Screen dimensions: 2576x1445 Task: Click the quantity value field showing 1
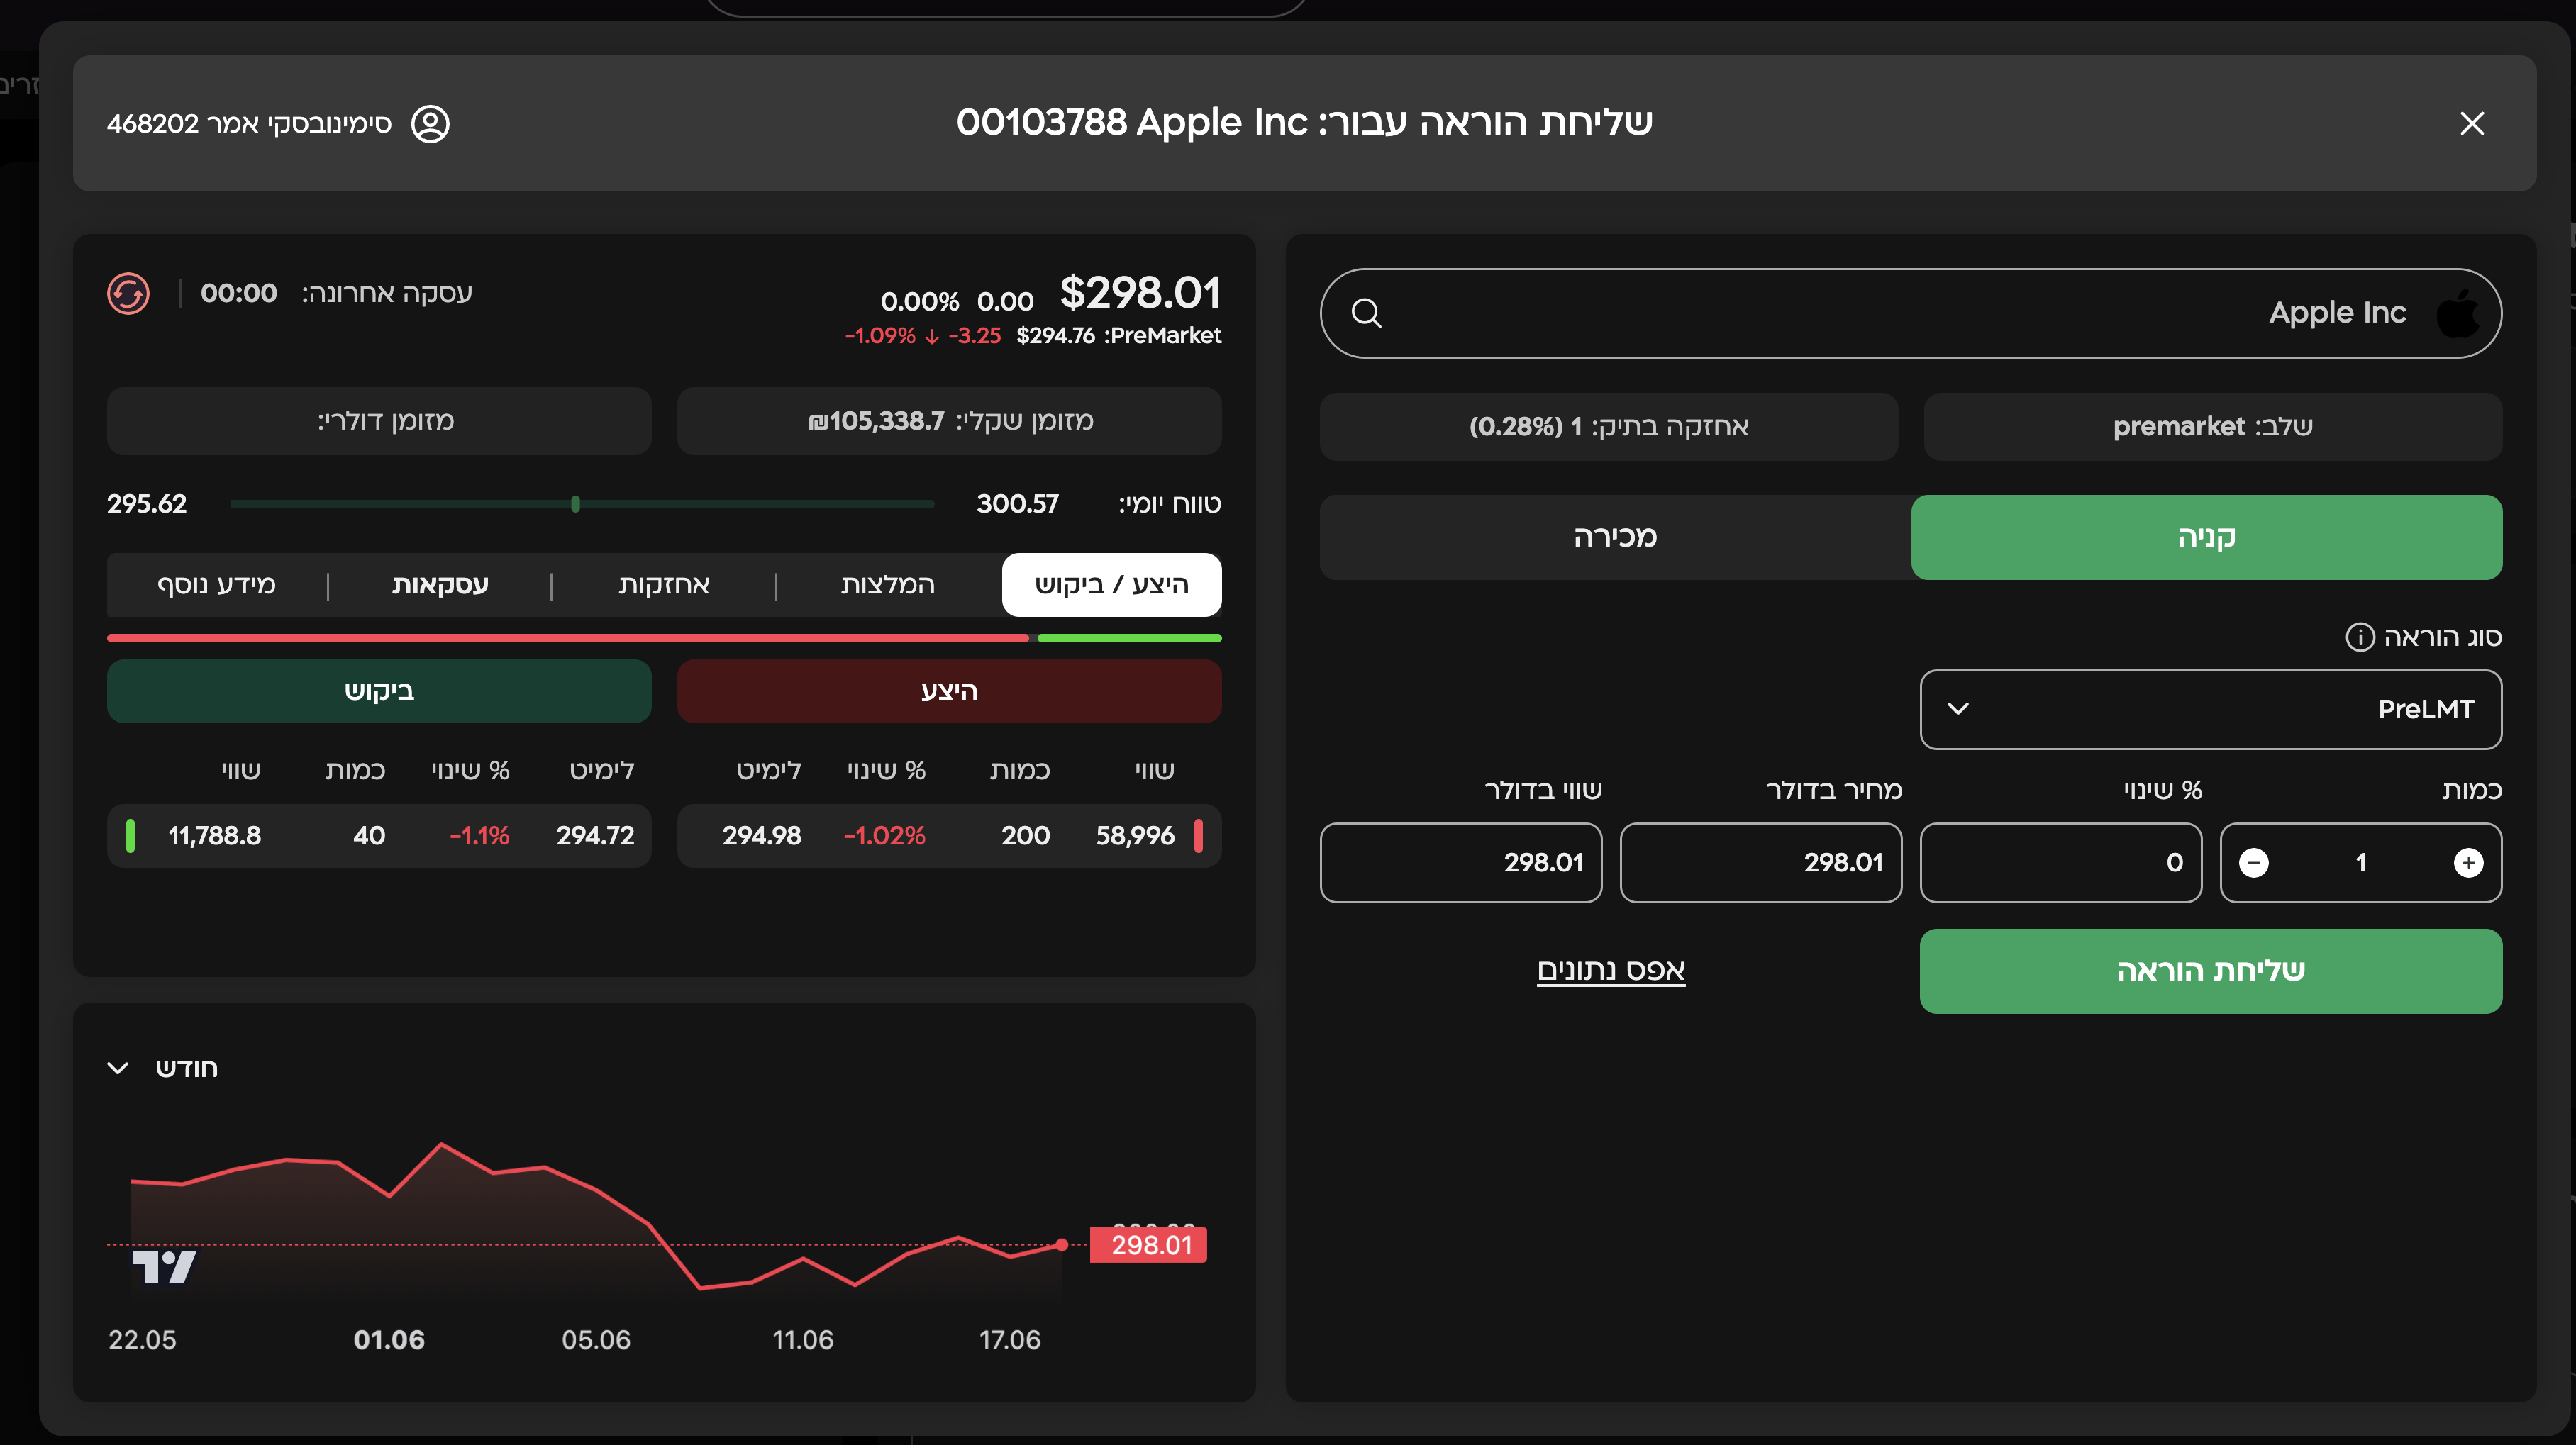(x=2361, y=862)
